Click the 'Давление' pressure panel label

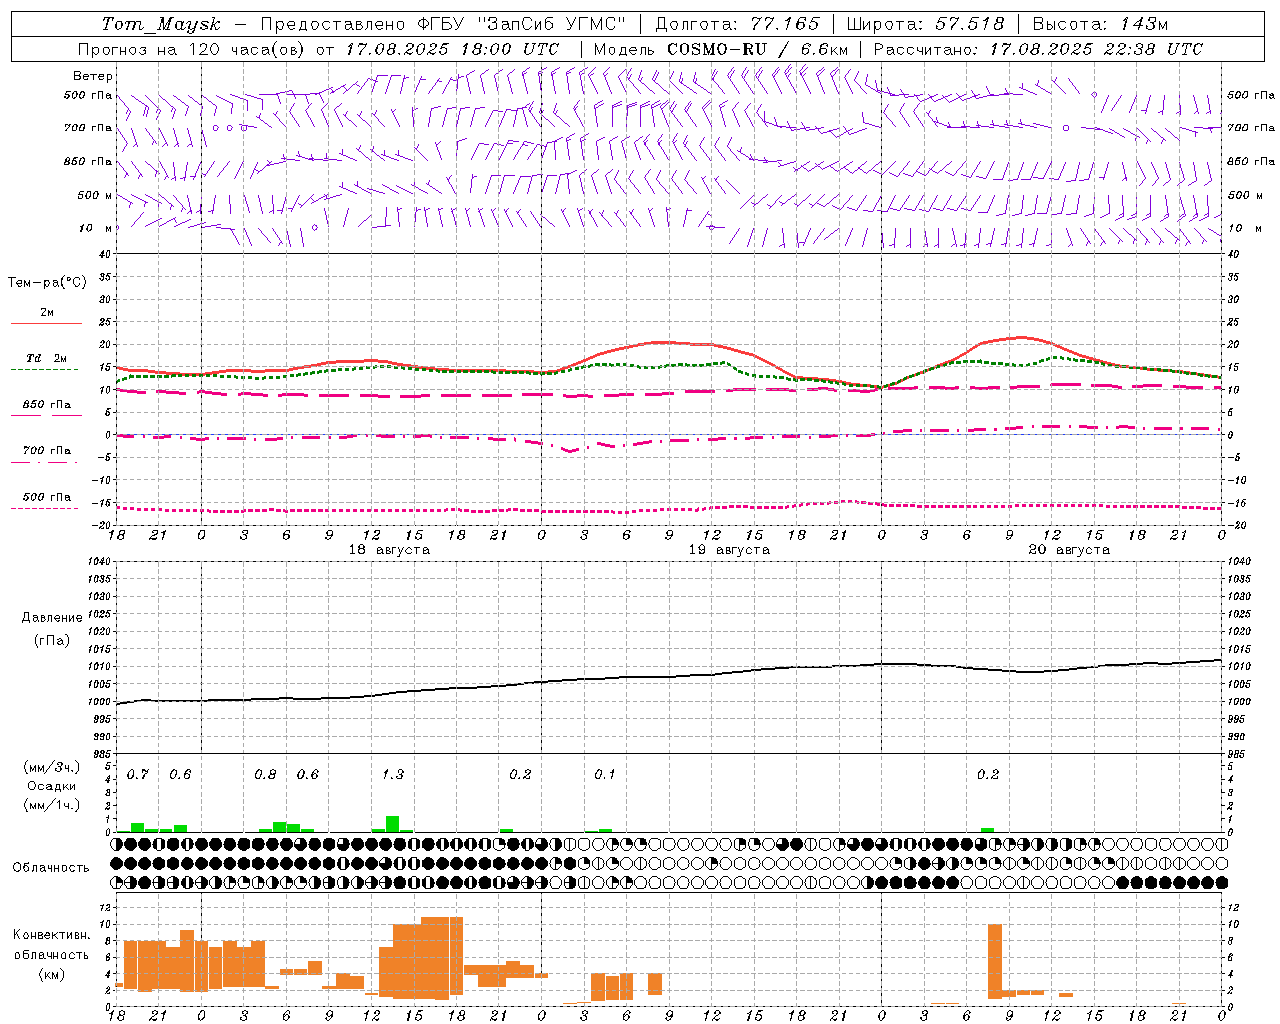(52, 618)
